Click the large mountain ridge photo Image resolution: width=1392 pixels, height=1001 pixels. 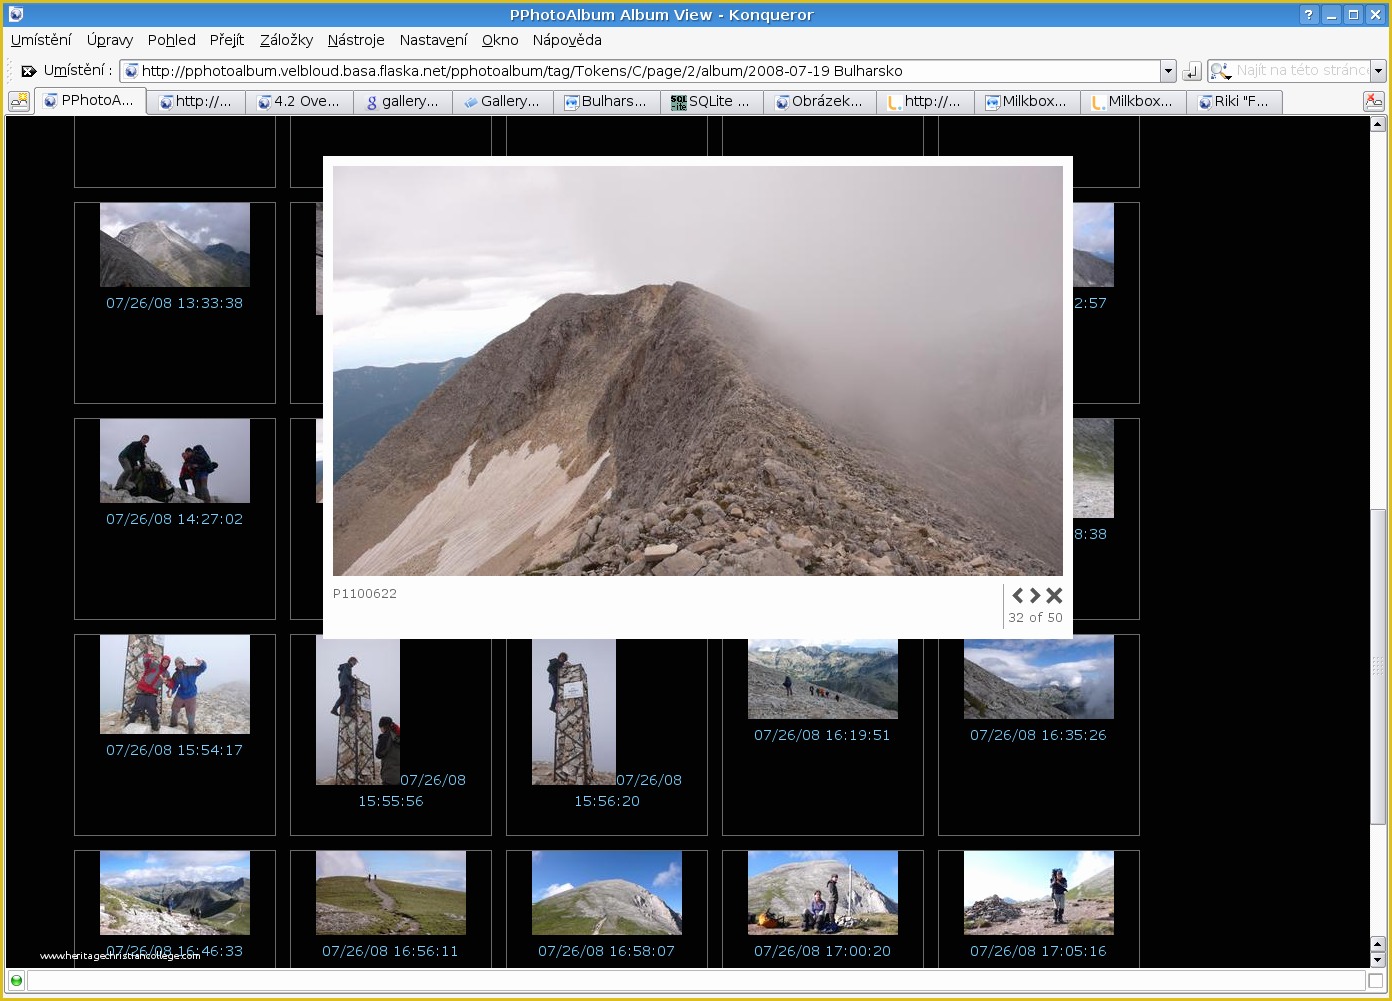(x=698, y=371)
